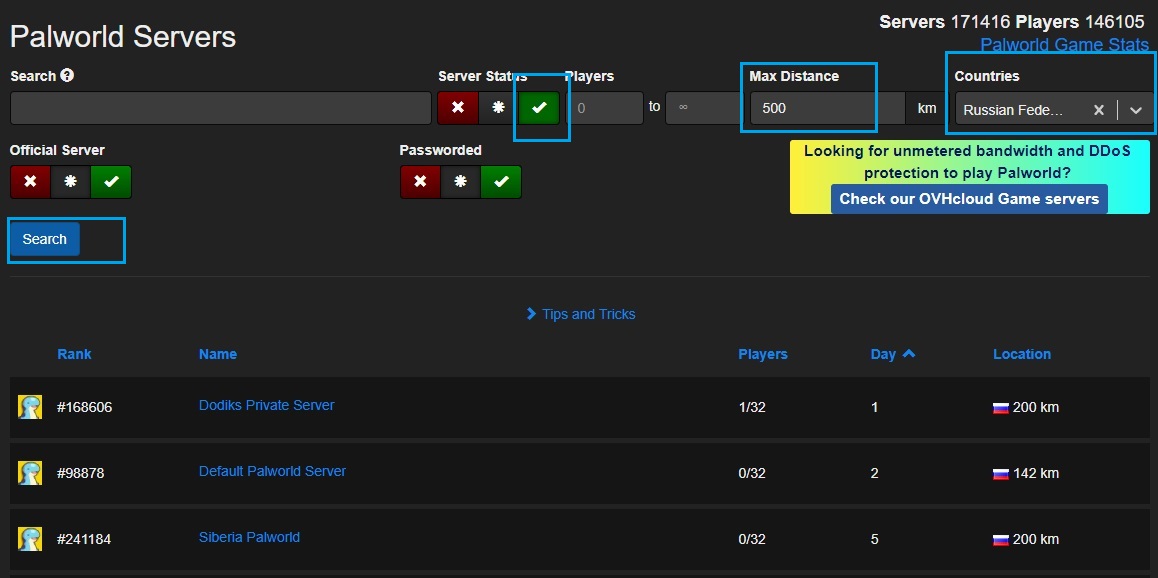The image size is (1158, 578).
Task: Expand the Tips and Tricks section
Action: click(580, 314)
